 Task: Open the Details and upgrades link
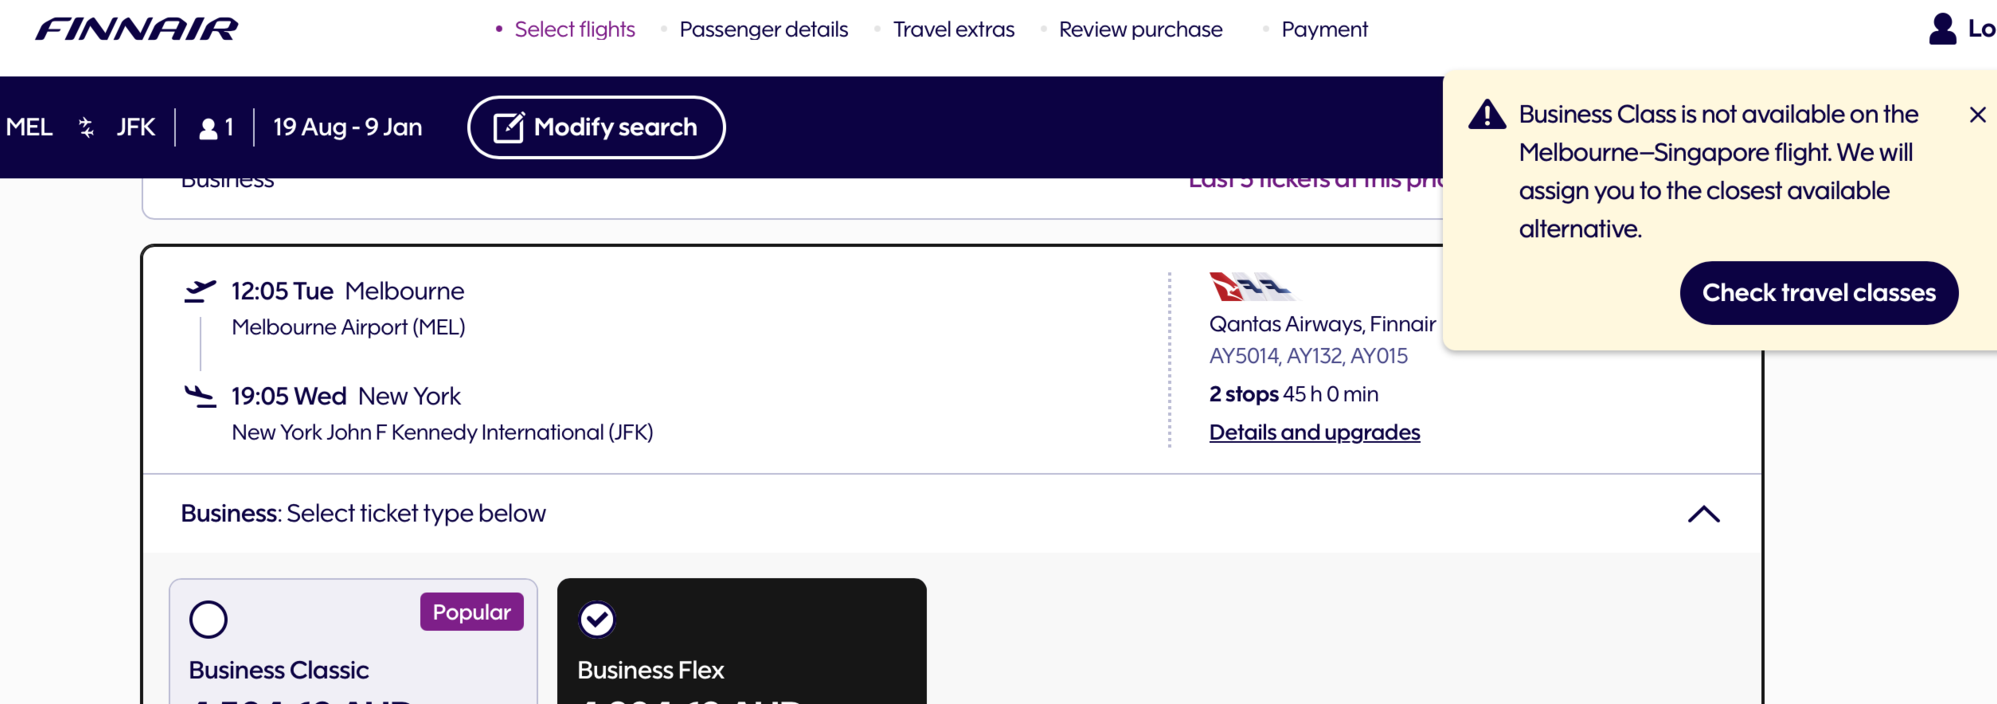tap(1314, 431)
